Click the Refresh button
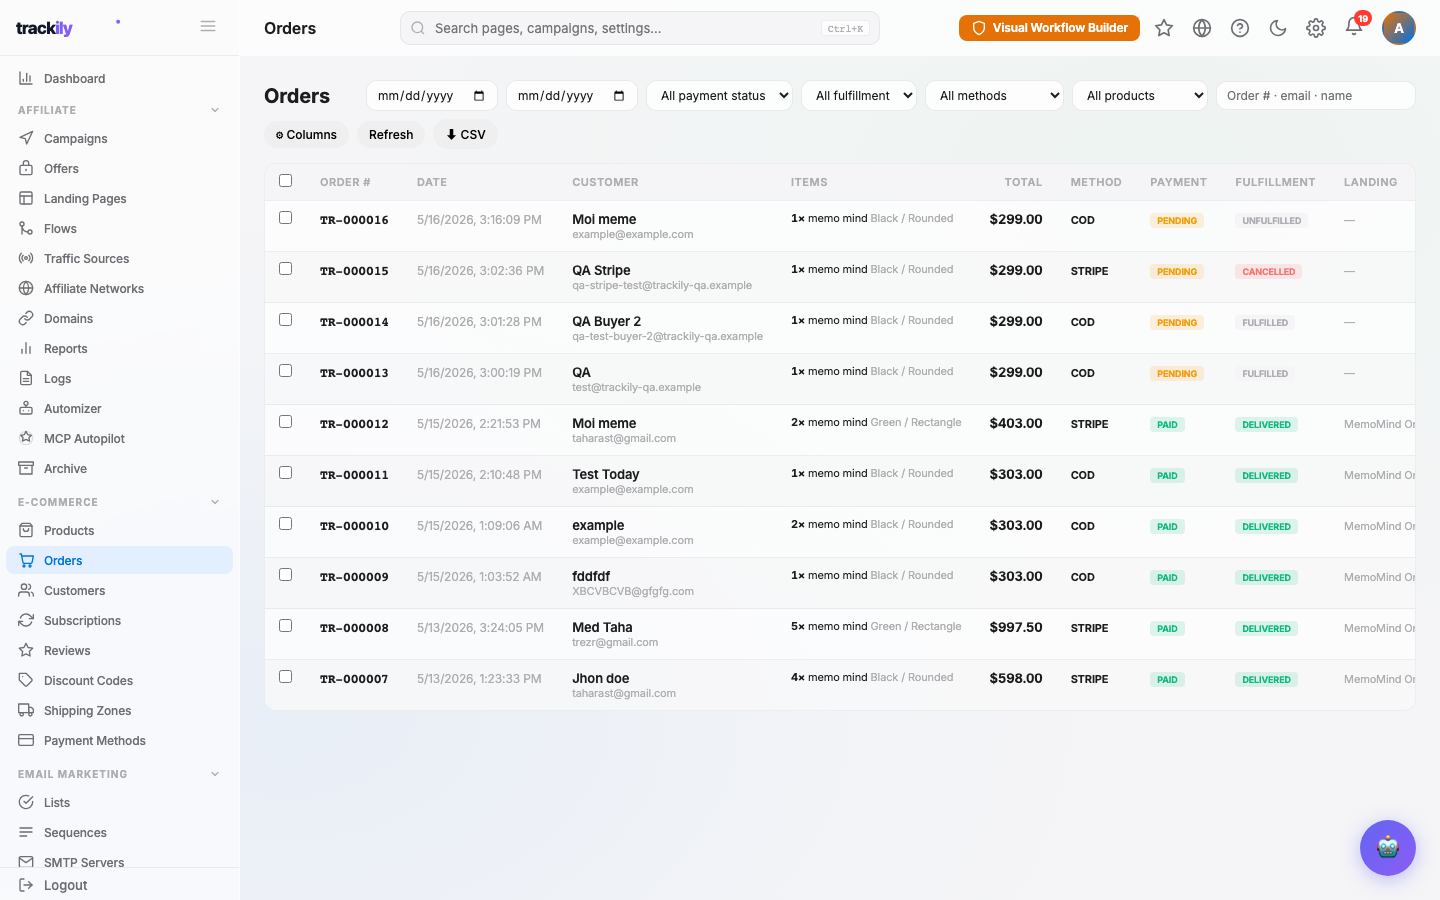The width and height of the screenshot is (1440, 900). pos(391,135)
